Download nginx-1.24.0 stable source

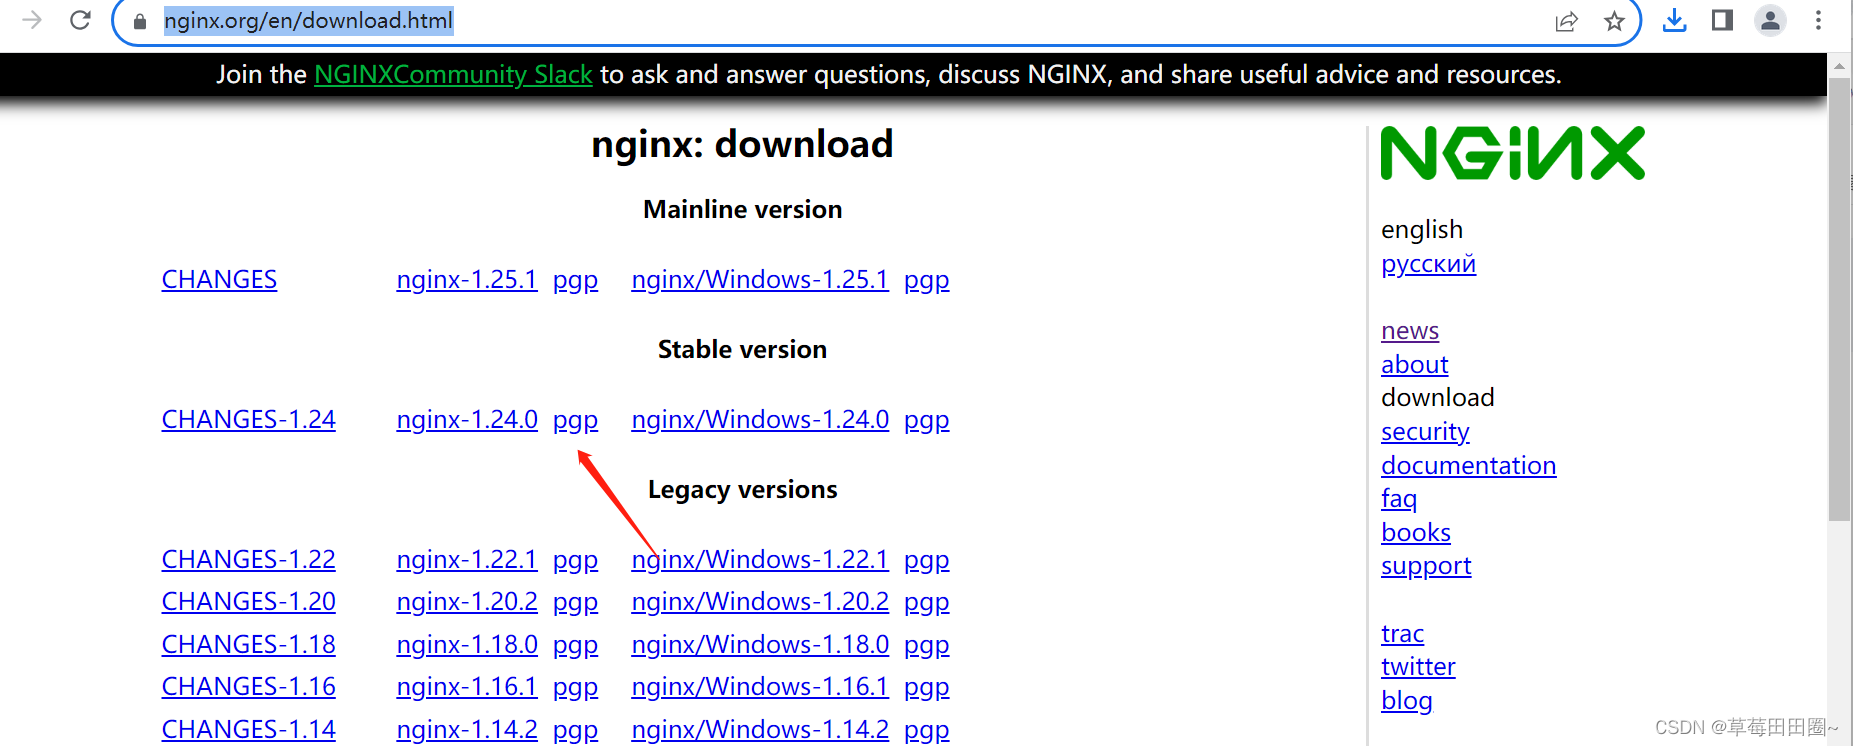pos(467,420)
